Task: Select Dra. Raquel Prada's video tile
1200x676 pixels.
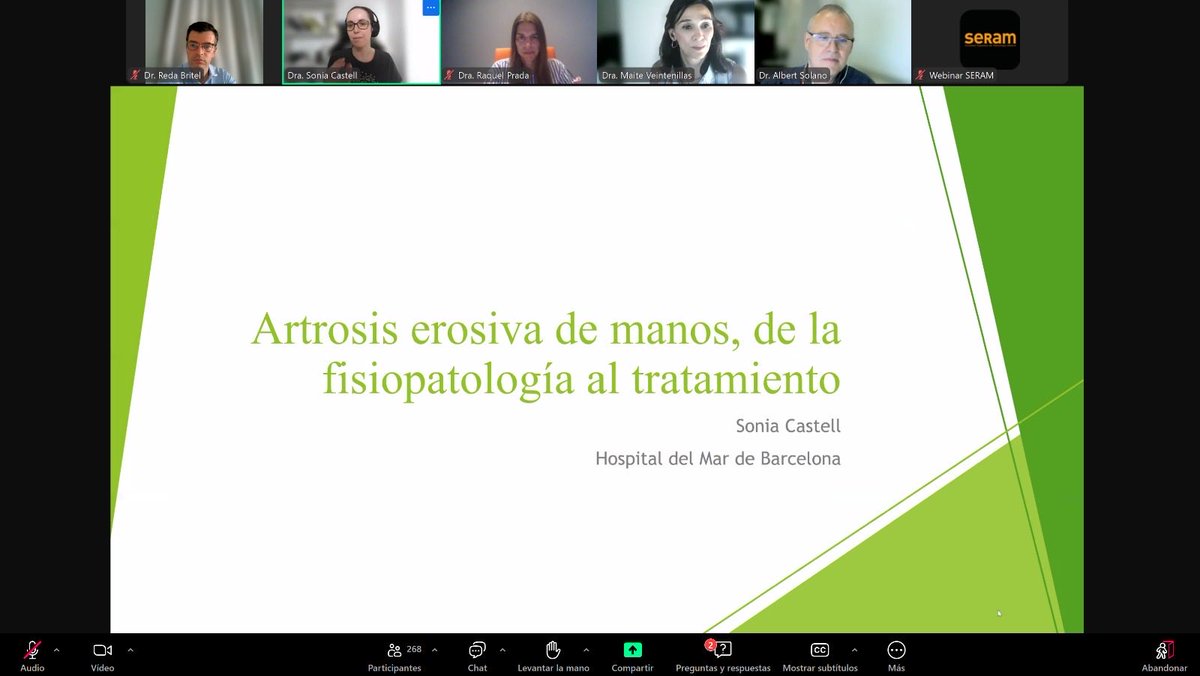Action: click(x=519, y=41)
